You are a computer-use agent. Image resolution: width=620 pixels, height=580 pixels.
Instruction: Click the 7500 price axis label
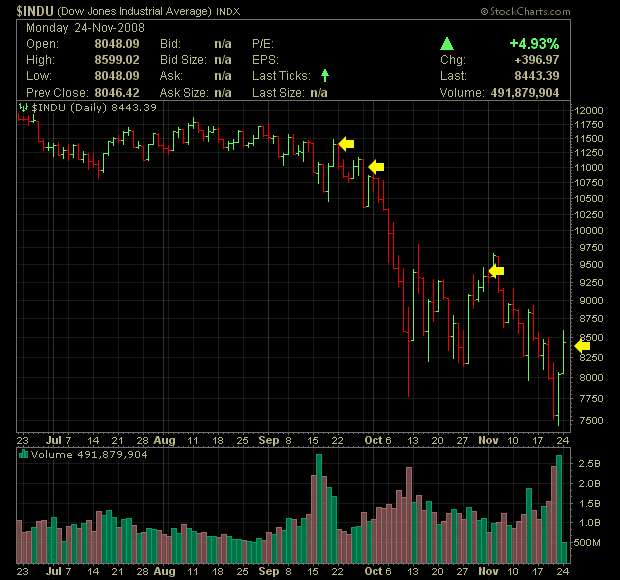591,420
